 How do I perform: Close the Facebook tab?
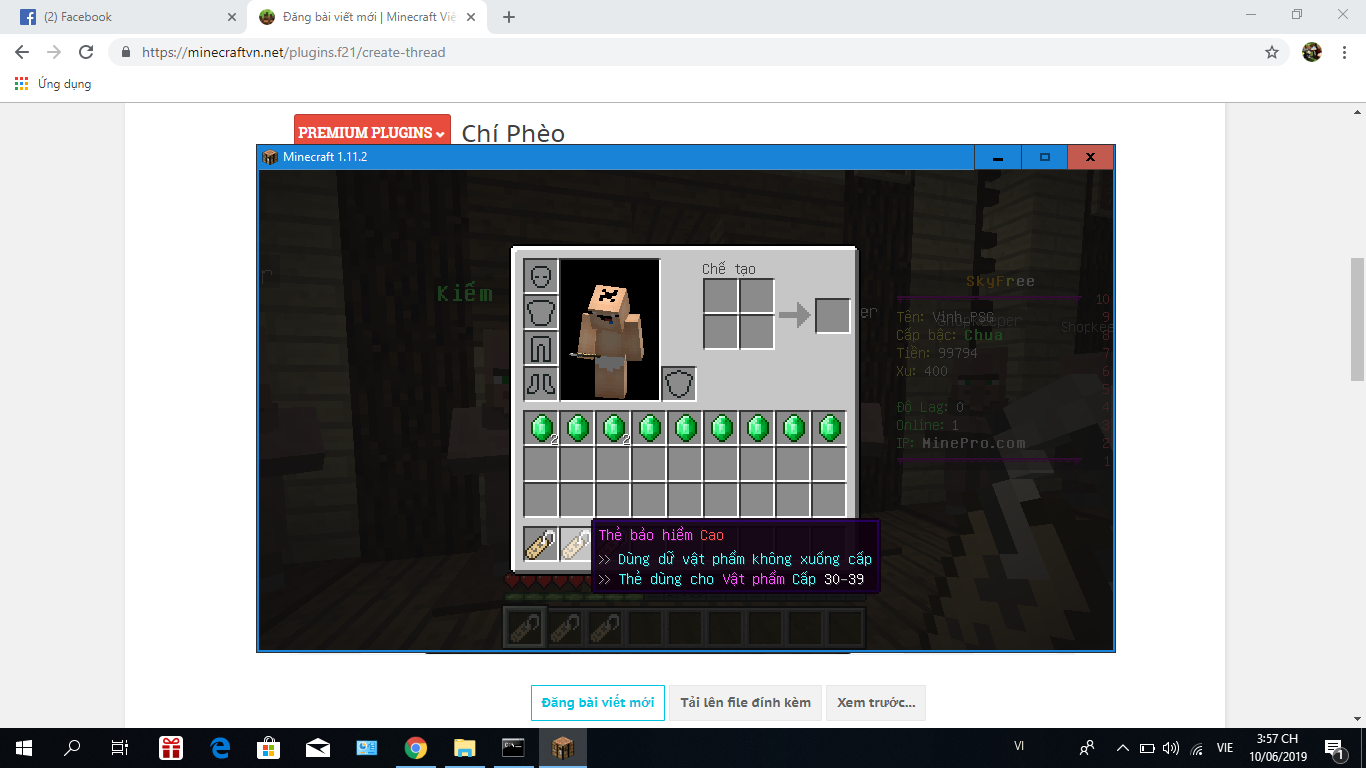[231, 17]
